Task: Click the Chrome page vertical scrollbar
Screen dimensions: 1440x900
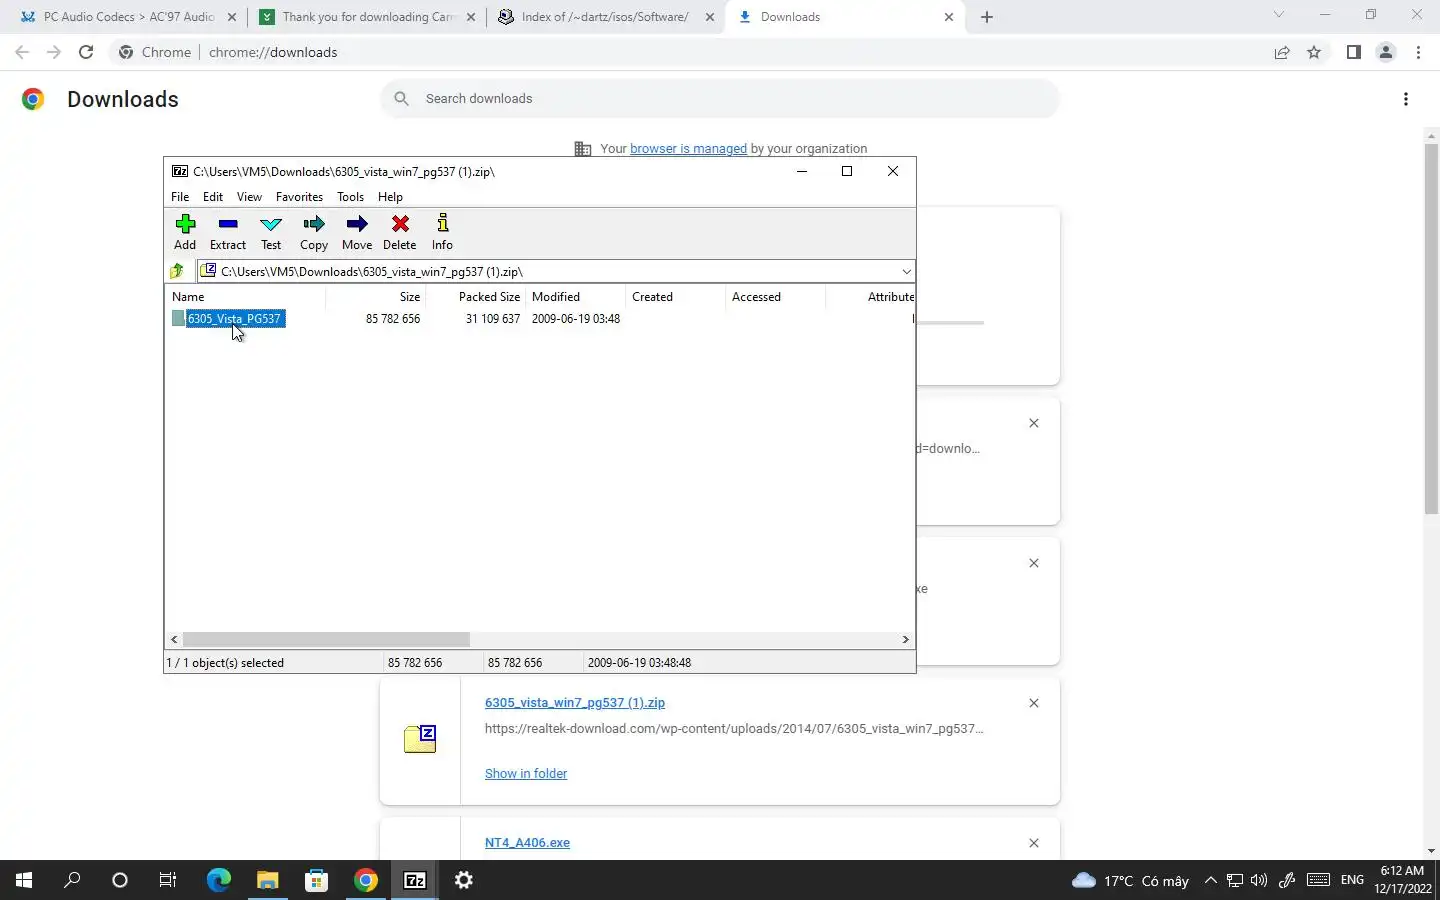Action: point(1431,330)
